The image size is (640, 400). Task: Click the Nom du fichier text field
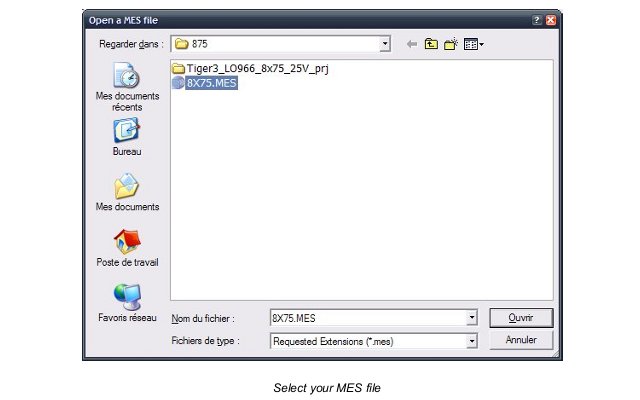[369, 318]
